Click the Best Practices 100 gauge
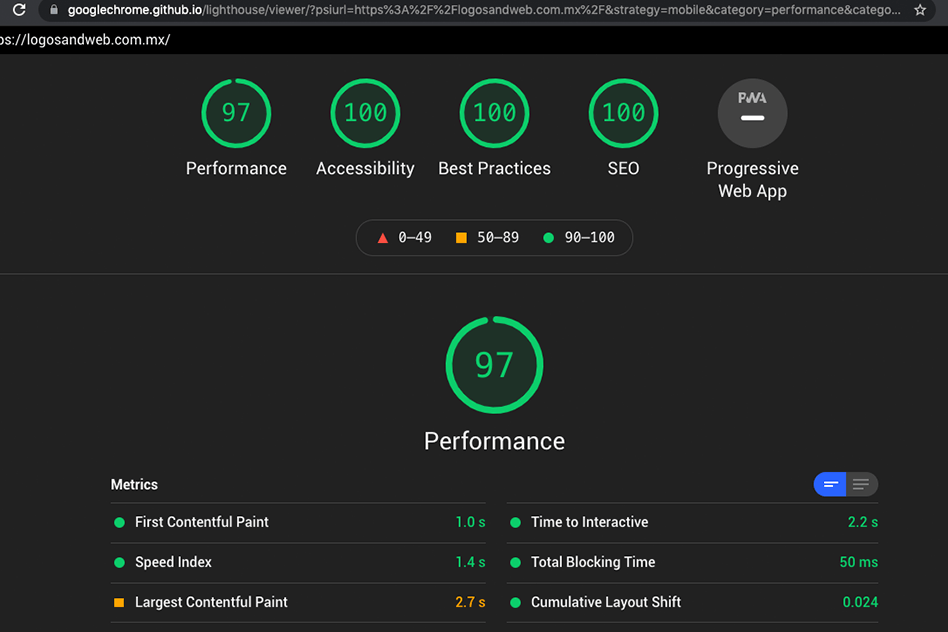This screenshot has width=948, height=632. tap(494, 113)
